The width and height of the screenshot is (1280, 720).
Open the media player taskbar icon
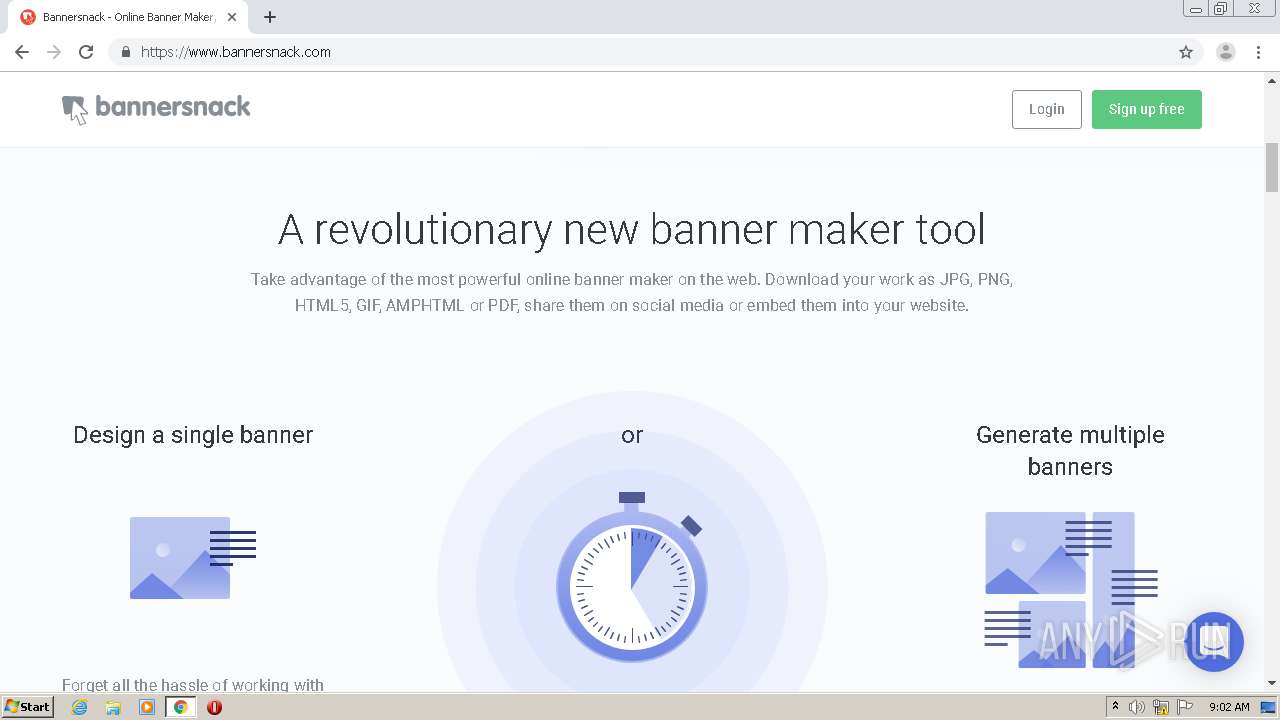pyautogui.click(x=147, y=707)
